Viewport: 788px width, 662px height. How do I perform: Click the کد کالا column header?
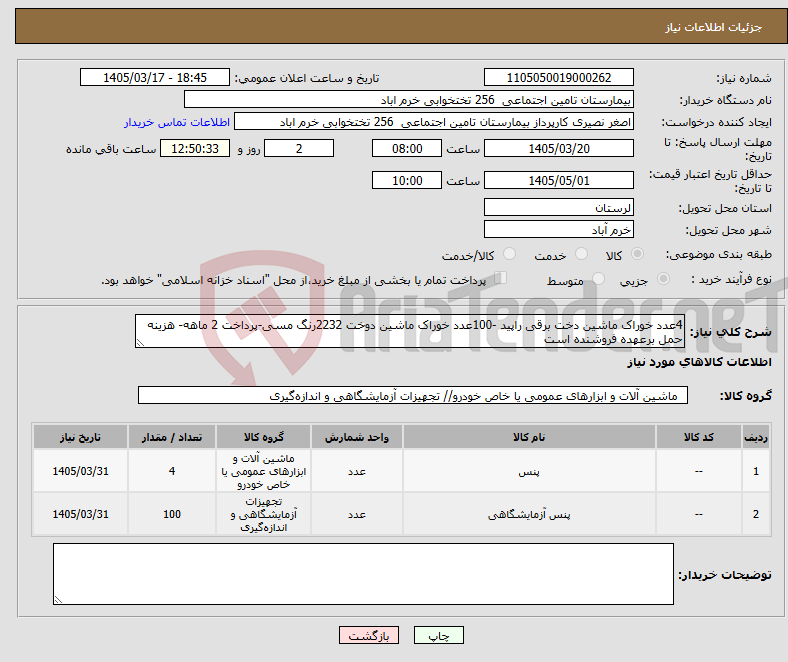pos(698,437)
